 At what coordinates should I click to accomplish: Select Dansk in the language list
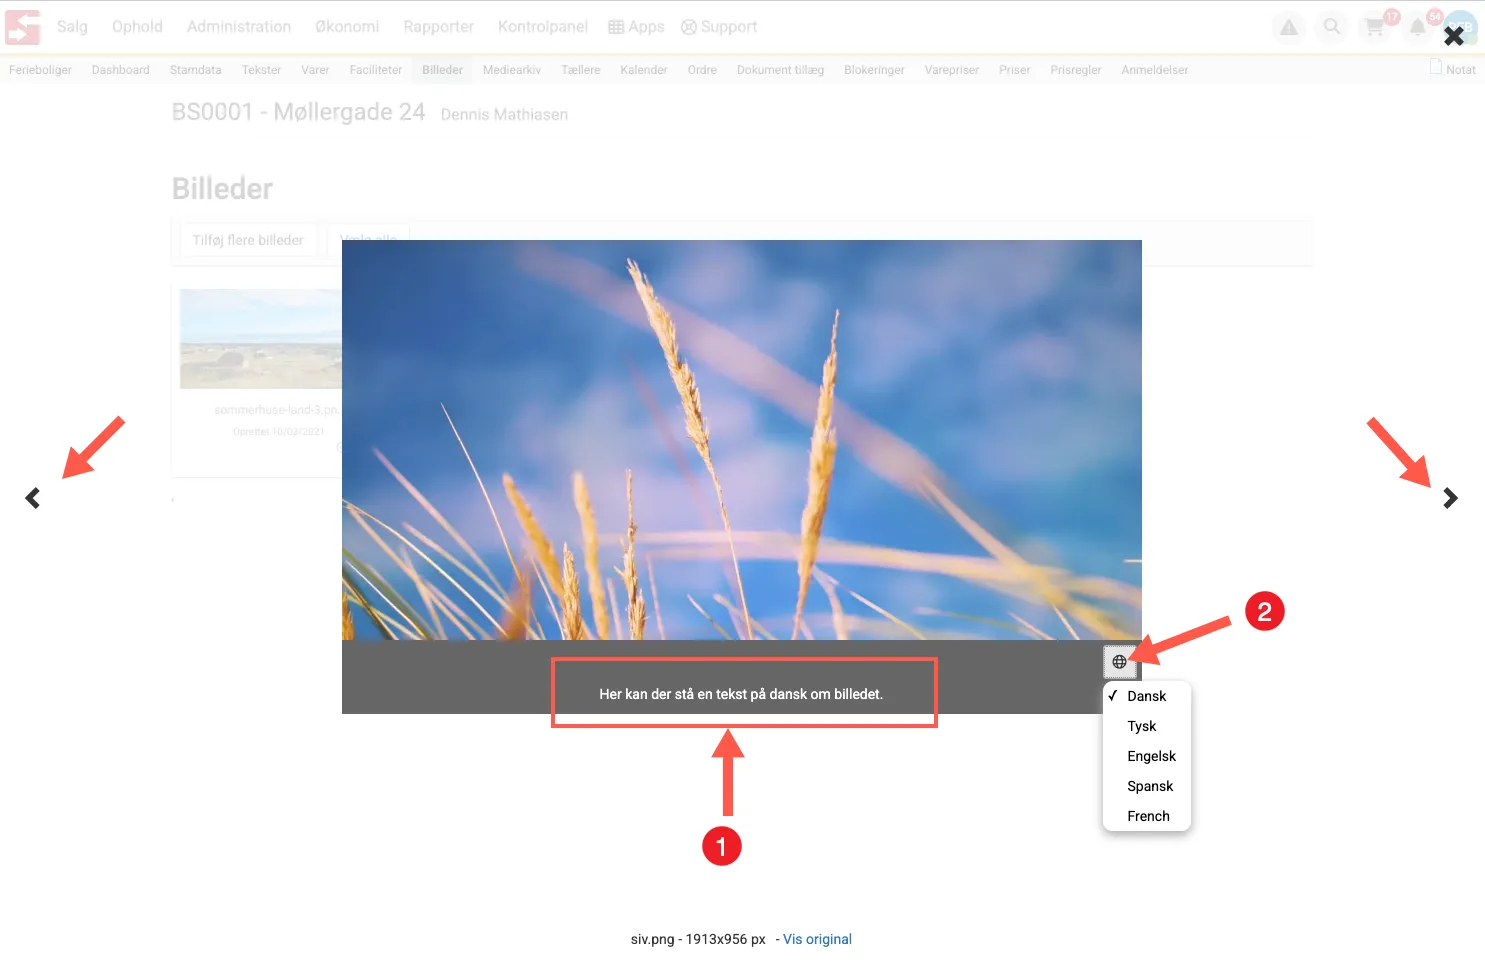click(x=1146, y=696)
